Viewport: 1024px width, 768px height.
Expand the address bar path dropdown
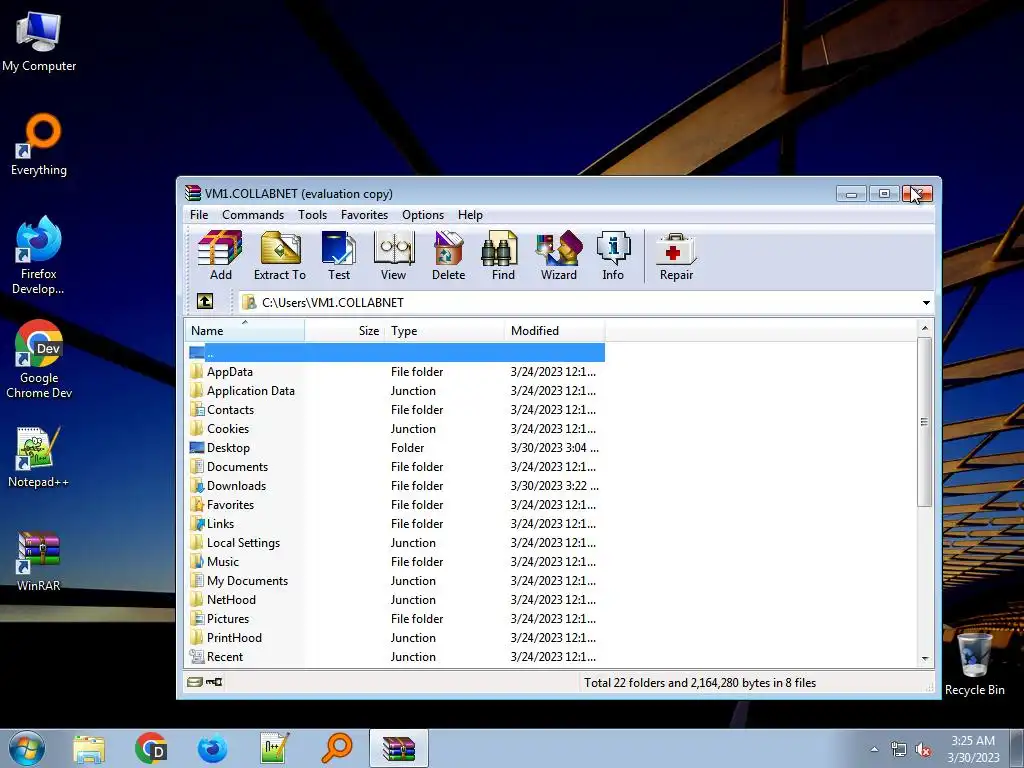[x=926, y=302]
